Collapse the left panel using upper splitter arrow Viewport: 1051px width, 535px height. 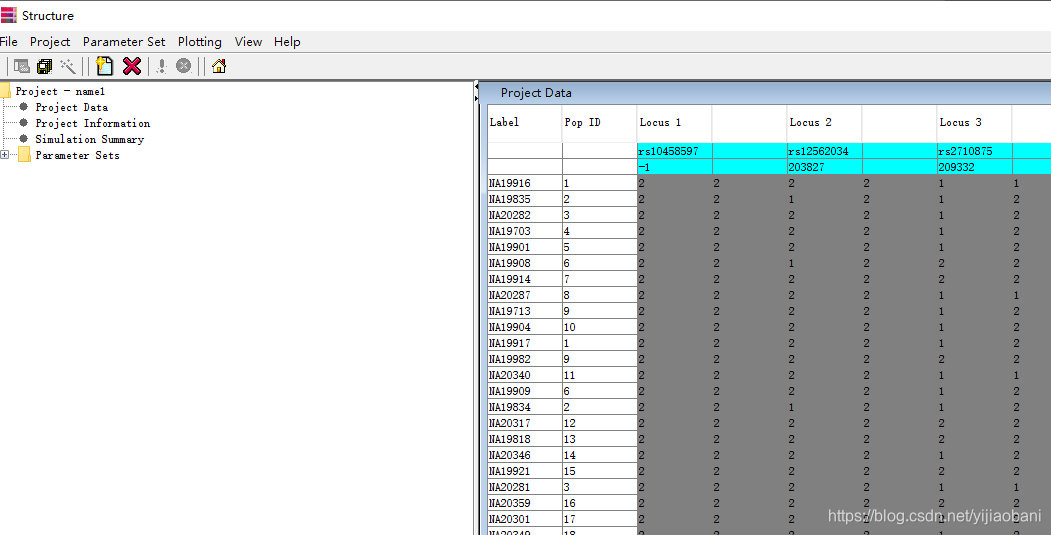477,87
